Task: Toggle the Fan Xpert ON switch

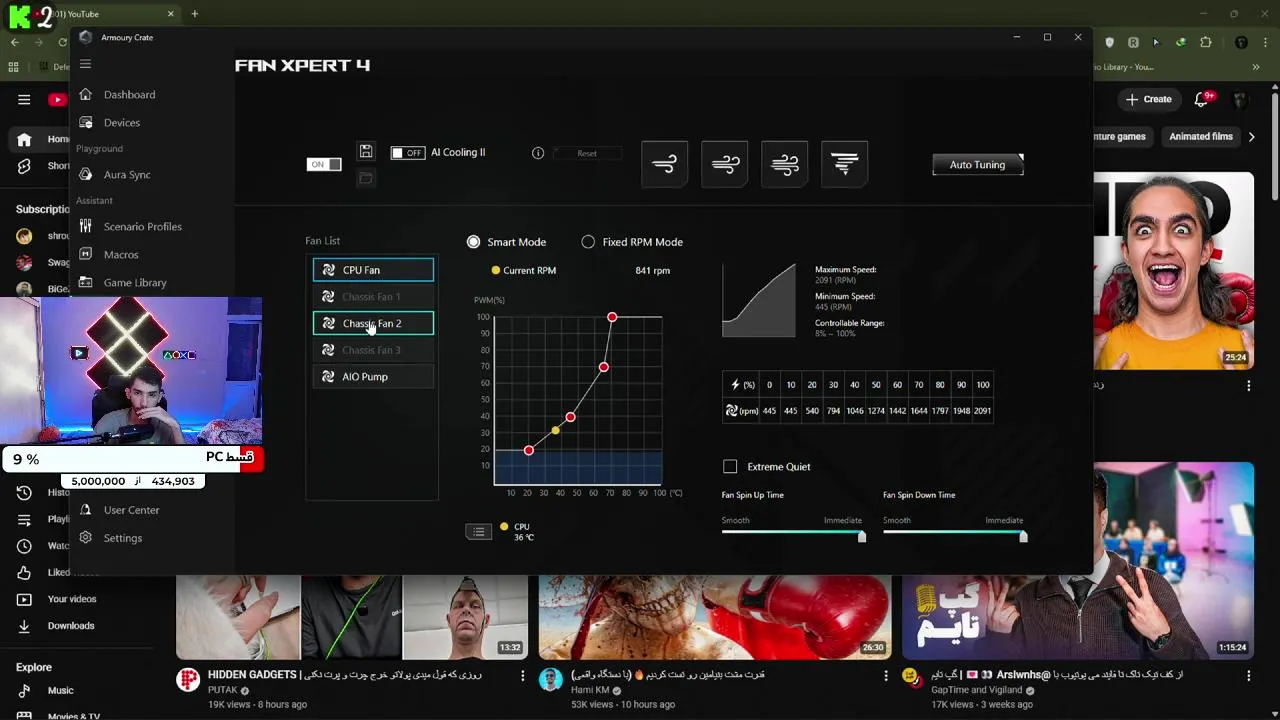Action: point(324,164)
